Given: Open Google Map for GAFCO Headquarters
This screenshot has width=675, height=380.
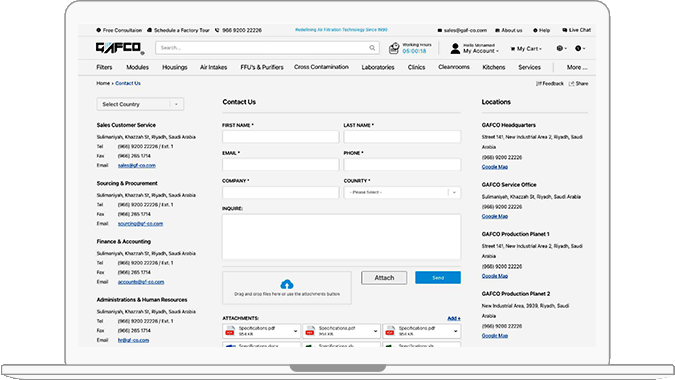Looking at the screenshot, I should pos(495,167).
